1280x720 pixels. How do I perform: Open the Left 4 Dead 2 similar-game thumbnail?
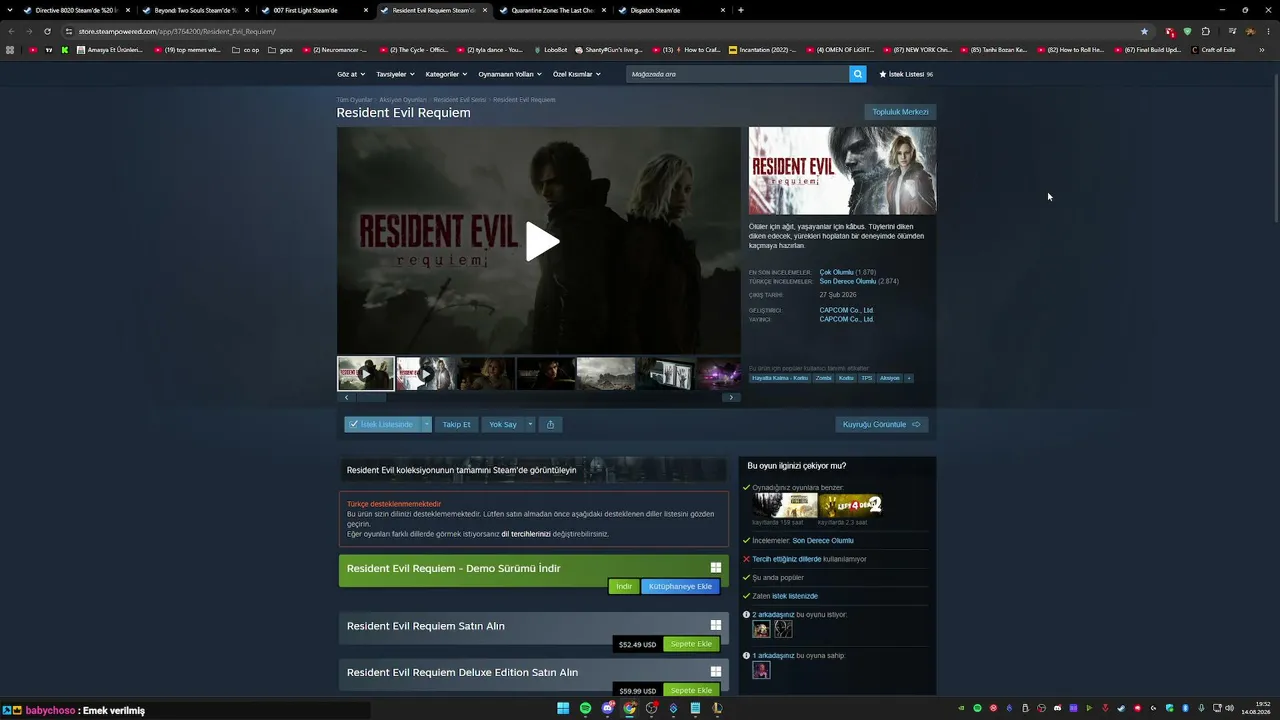click(851, 505)
